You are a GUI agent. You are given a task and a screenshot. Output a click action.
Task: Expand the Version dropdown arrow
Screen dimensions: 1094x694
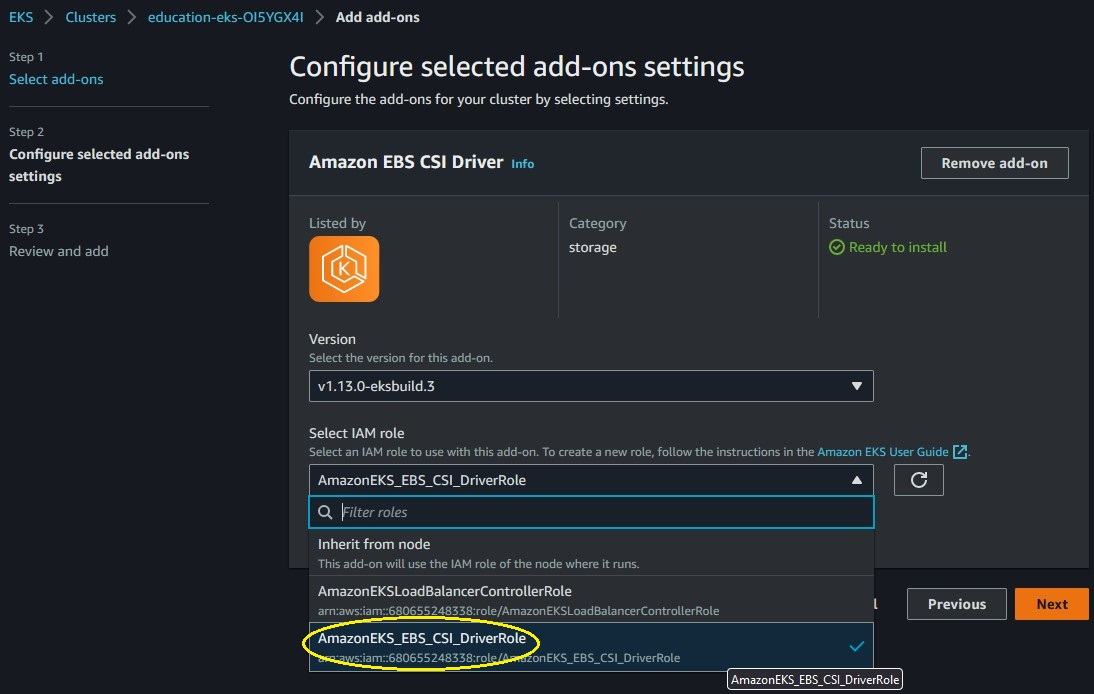pyautogui.click(x=857, y=386)
